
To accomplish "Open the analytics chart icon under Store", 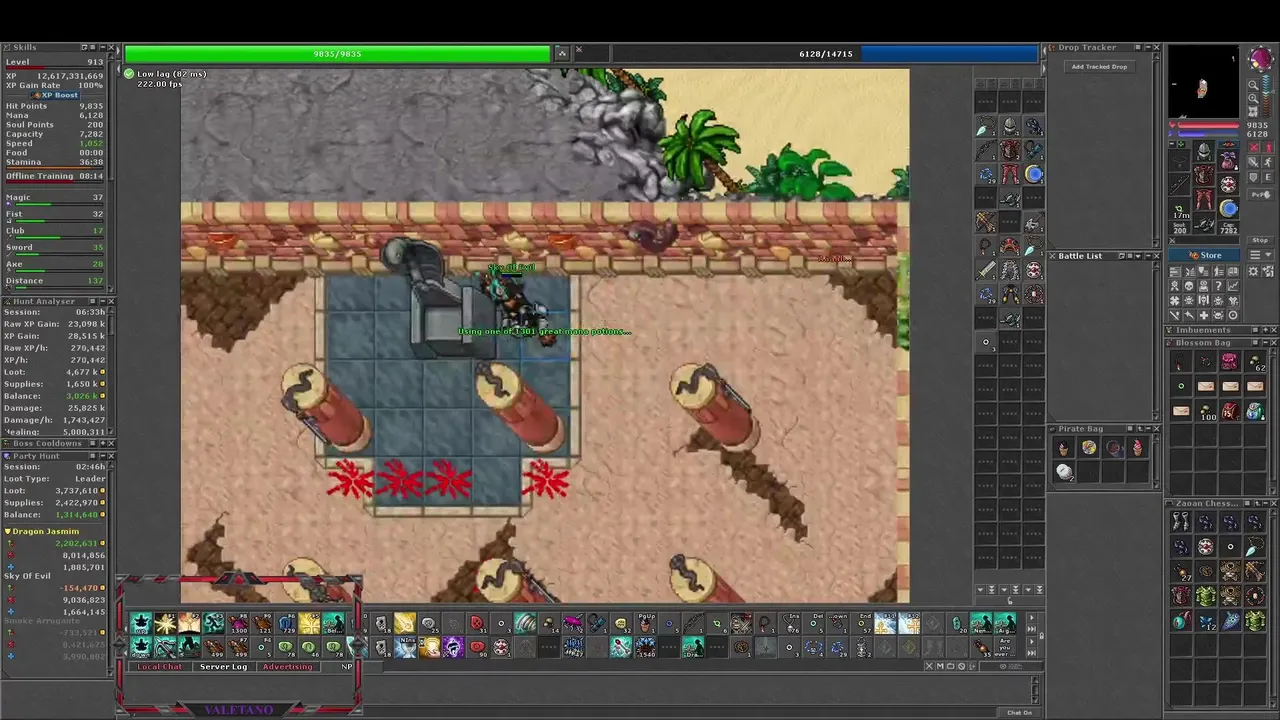I will (1233, 286).
